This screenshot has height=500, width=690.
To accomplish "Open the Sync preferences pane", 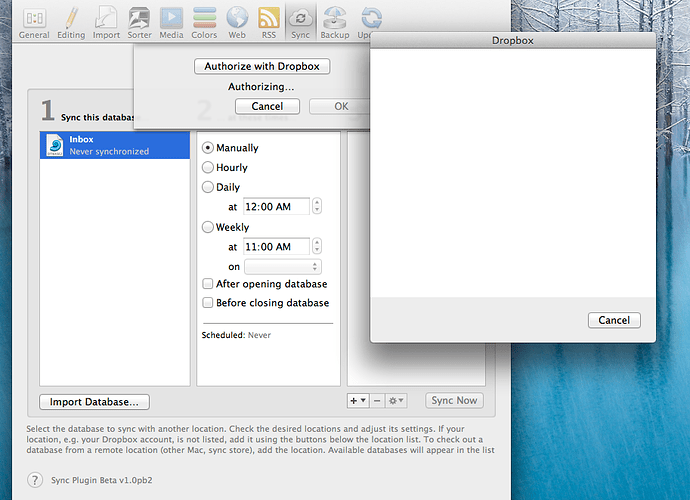I will (301, 23).
